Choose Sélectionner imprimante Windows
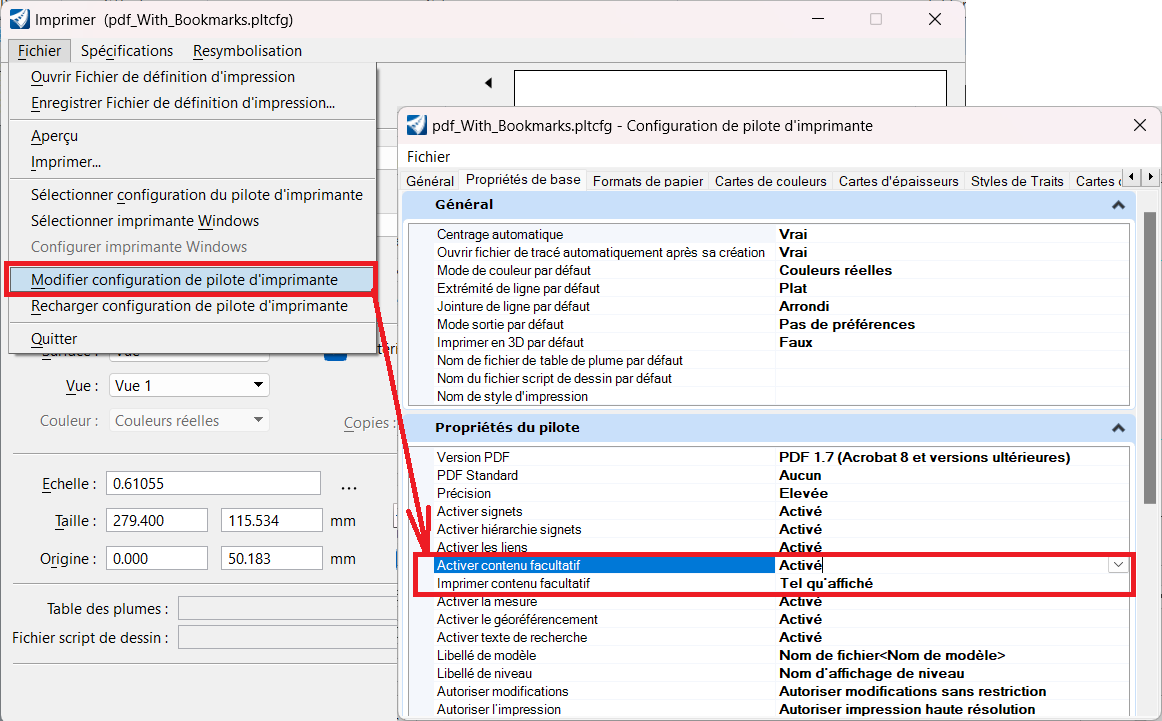Screen dimensions: 1162x721 tap(145, 221)
